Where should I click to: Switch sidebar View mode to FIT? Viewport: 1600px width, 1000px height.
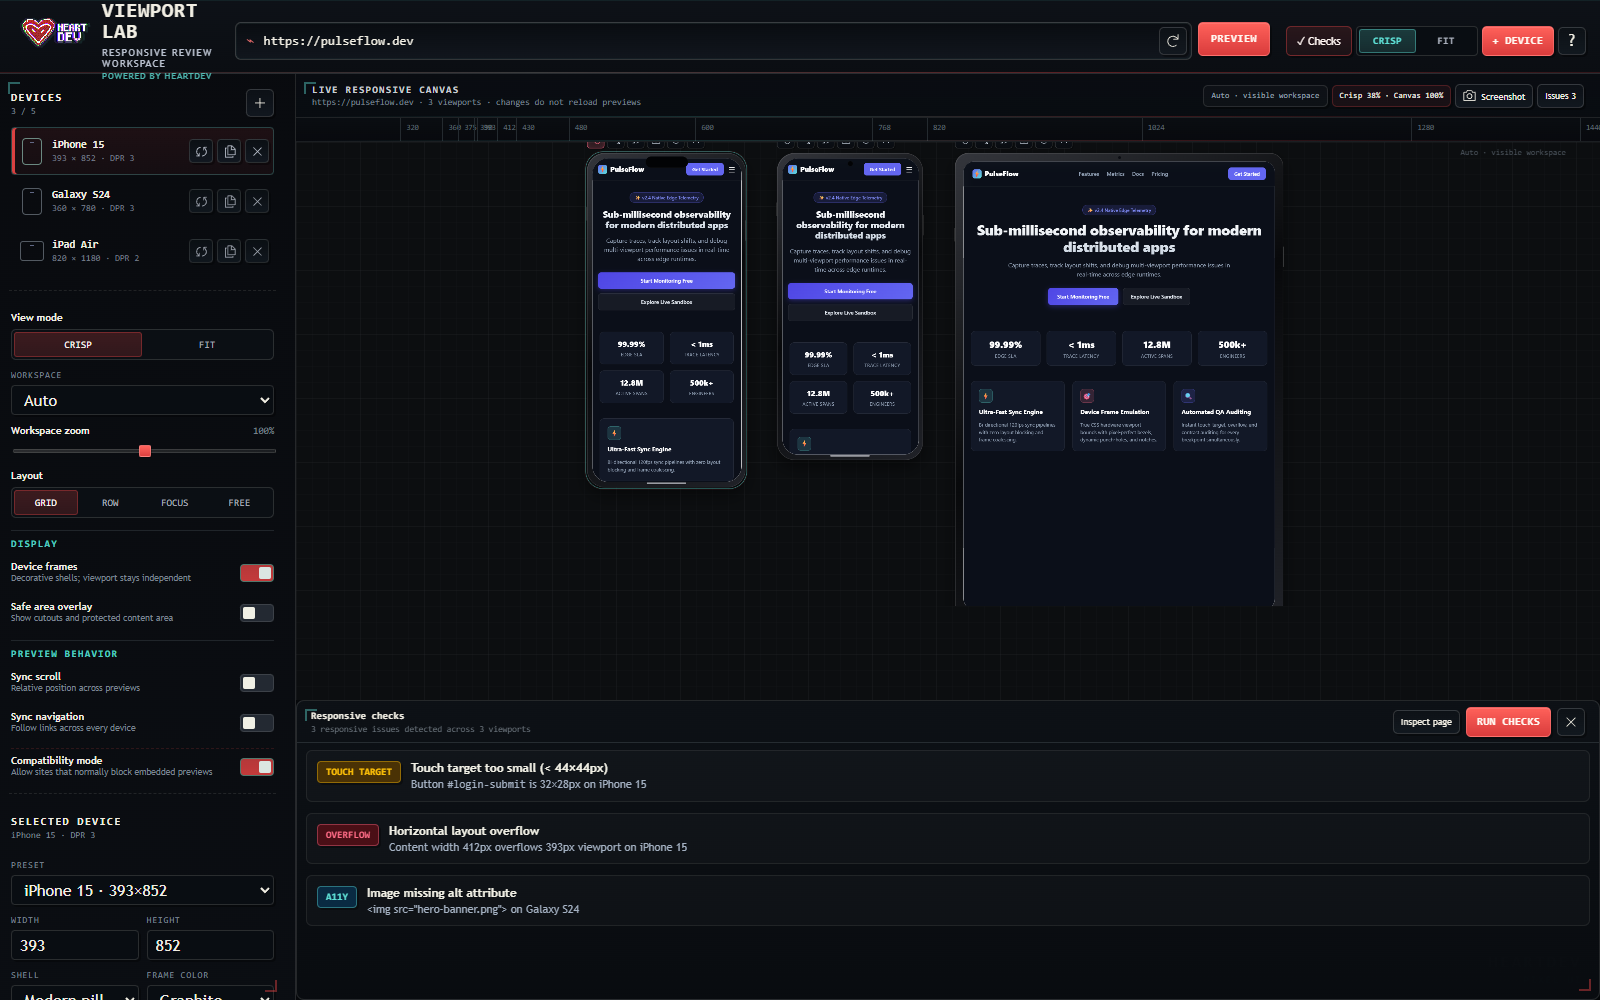click(207, 345)
